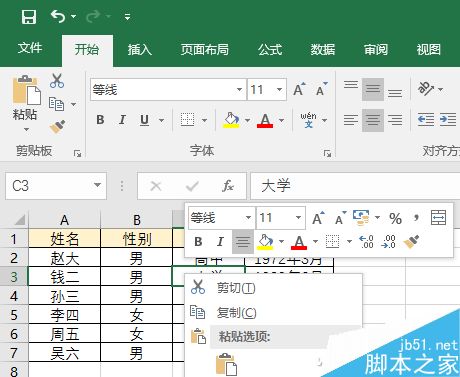460x377 pixels.
Task: Switch to the 插入 tab
Action: [x=140, y=50]
